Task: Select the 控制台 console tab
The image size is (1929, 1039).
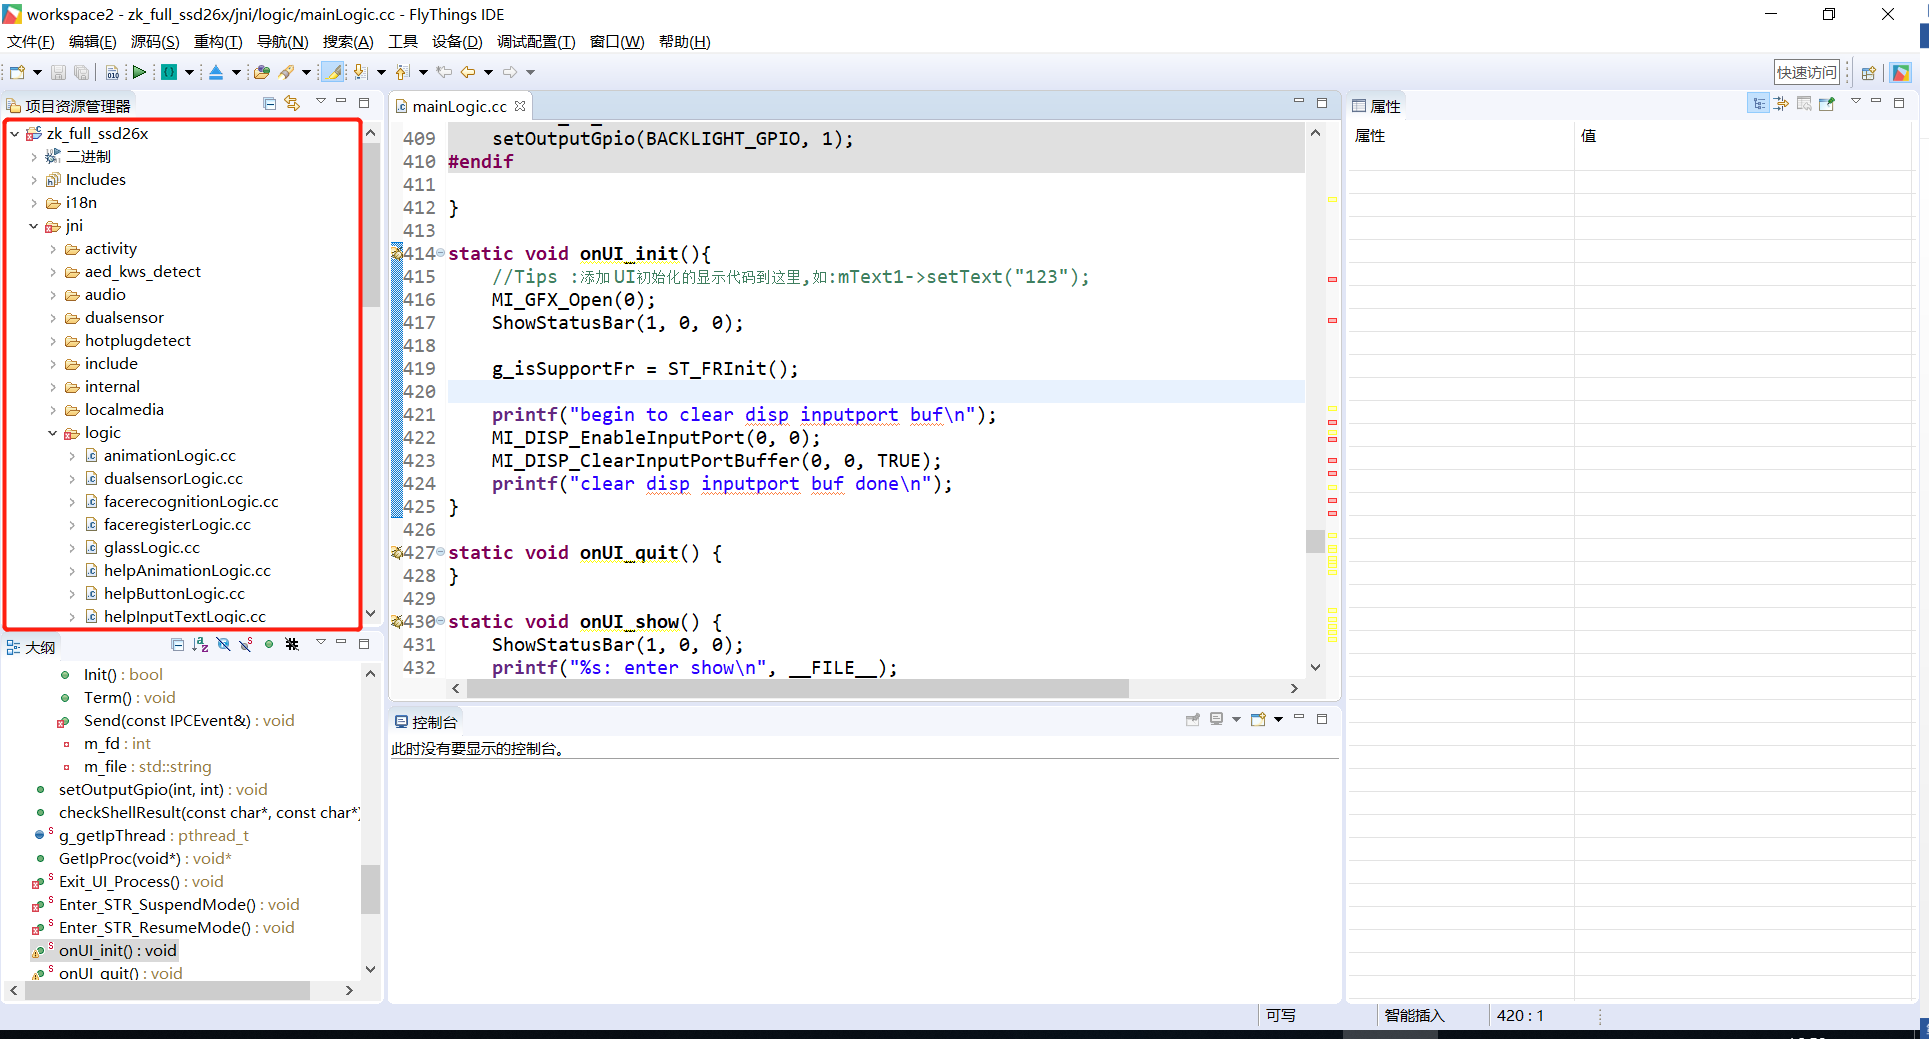Action: pyautogui.click(x=426, y=722)
